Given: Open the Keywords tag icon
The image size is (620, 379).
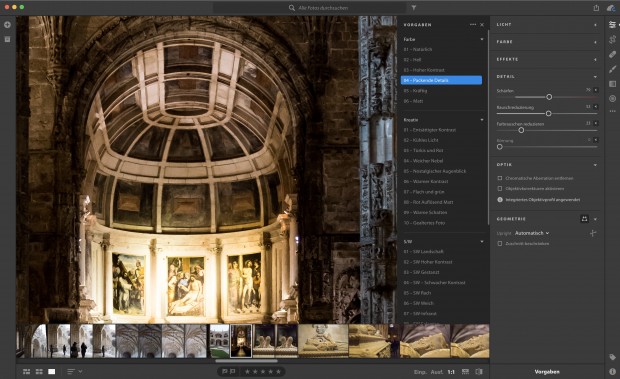Looking at the screenshot, I should pos(612,357).
